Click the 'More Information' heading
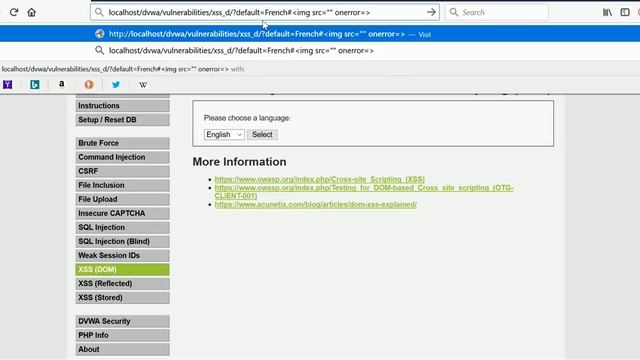Screen dimensions: 640x360 point(240,162)
